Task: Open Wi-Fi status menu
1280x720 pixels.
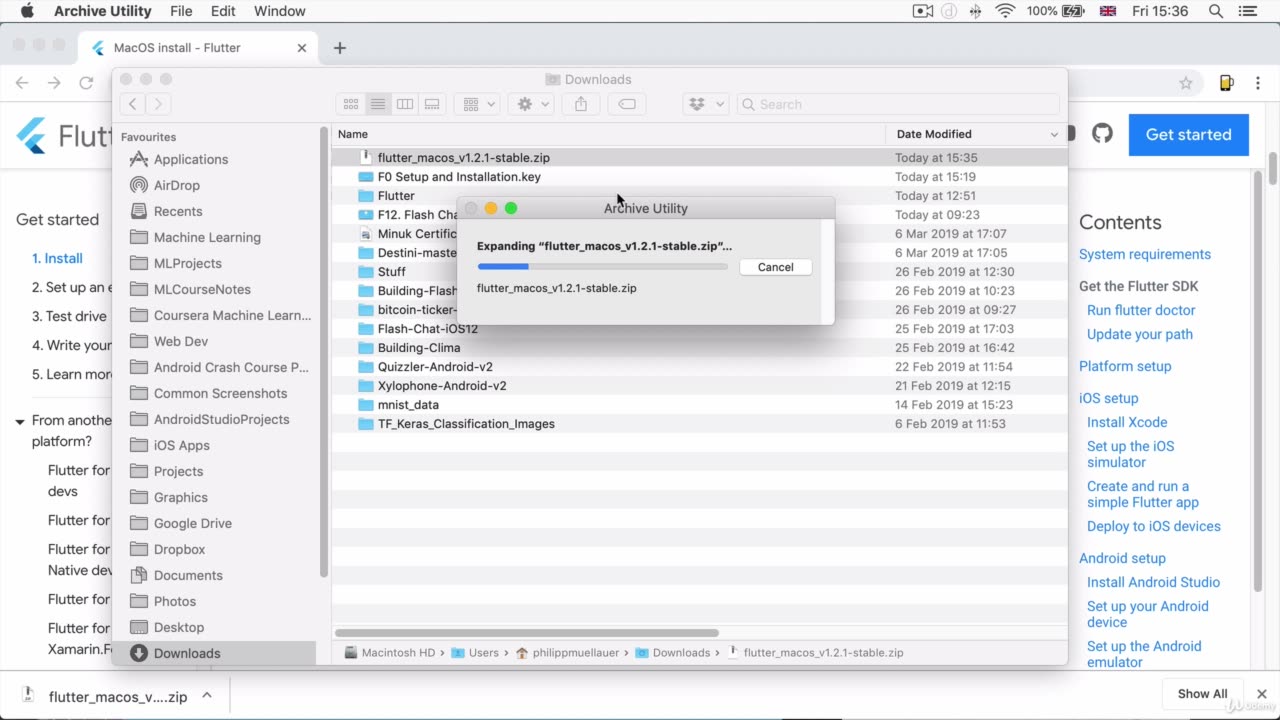Action: [1005, 11]
